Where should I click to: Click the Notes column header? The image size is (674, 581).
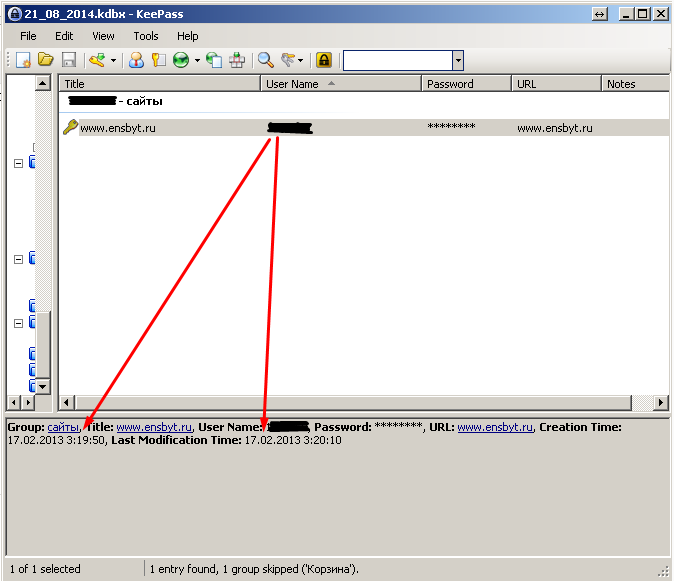pyautogui.click(x=635, y=84)
